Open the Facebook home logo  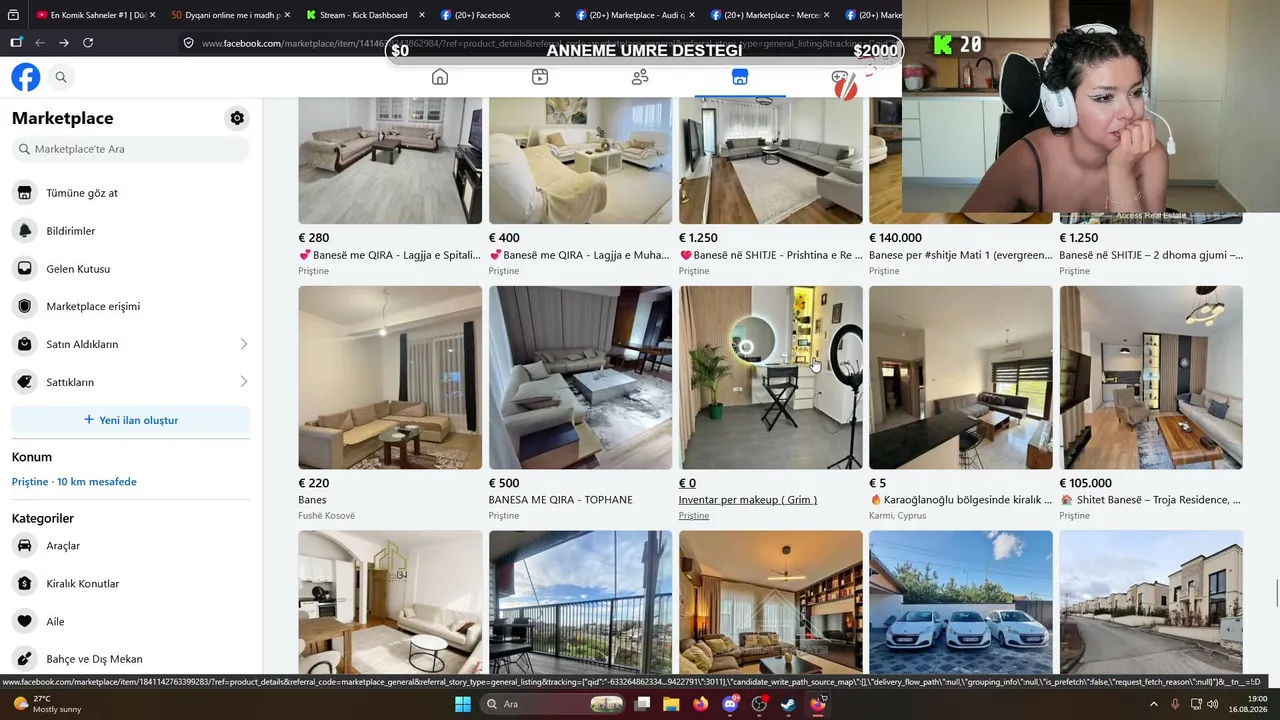point(26,77)
